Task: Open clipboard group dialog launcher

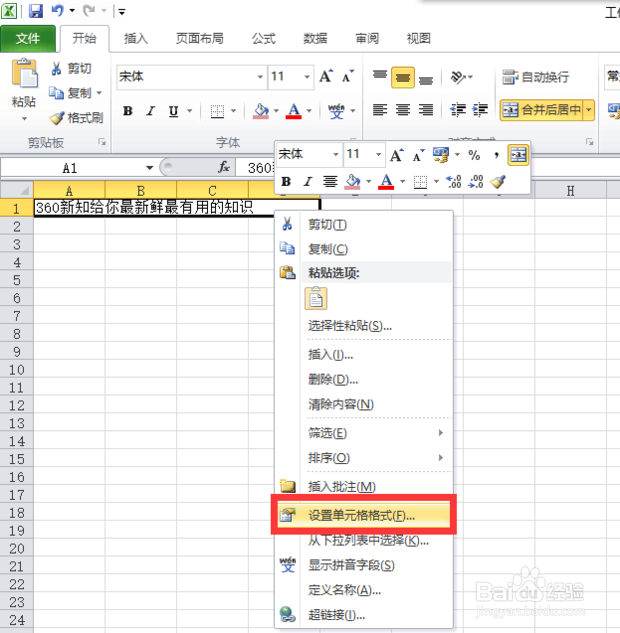Action: 102,142
